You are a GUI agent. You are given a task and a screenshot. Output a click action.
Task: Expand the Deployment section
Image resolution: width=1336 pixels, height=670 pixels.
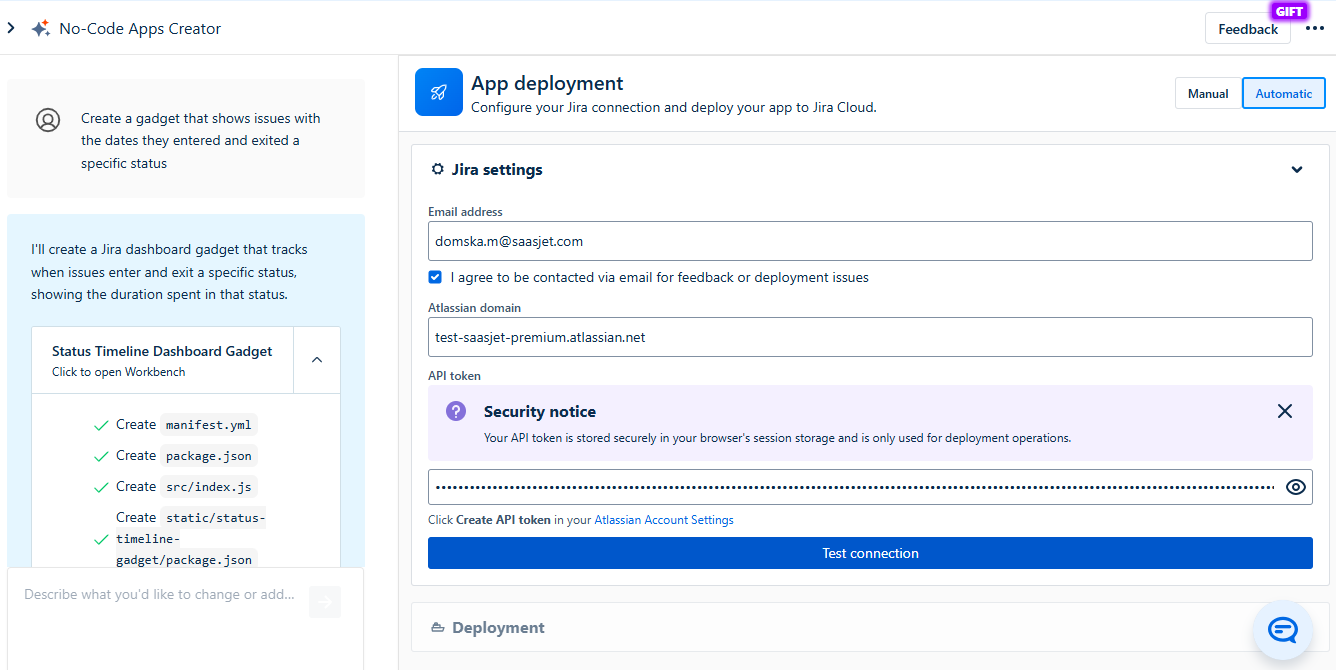click(x=498, y=628)
